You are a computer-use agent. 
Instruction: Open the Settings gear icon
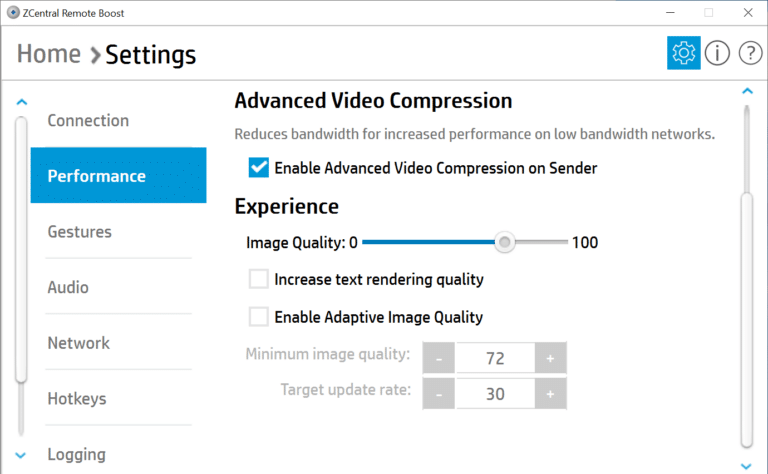(683, 52)
